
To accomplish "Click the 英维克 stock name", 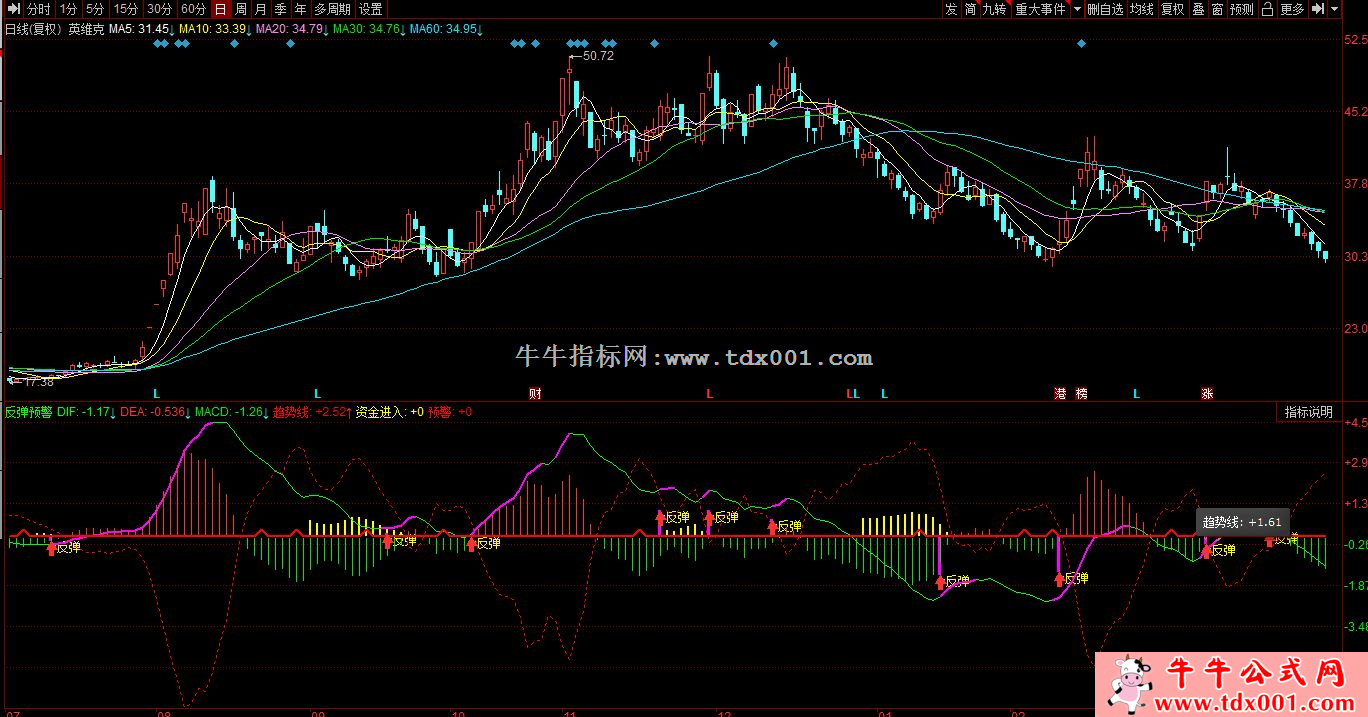I will click(x=86, y=29).
